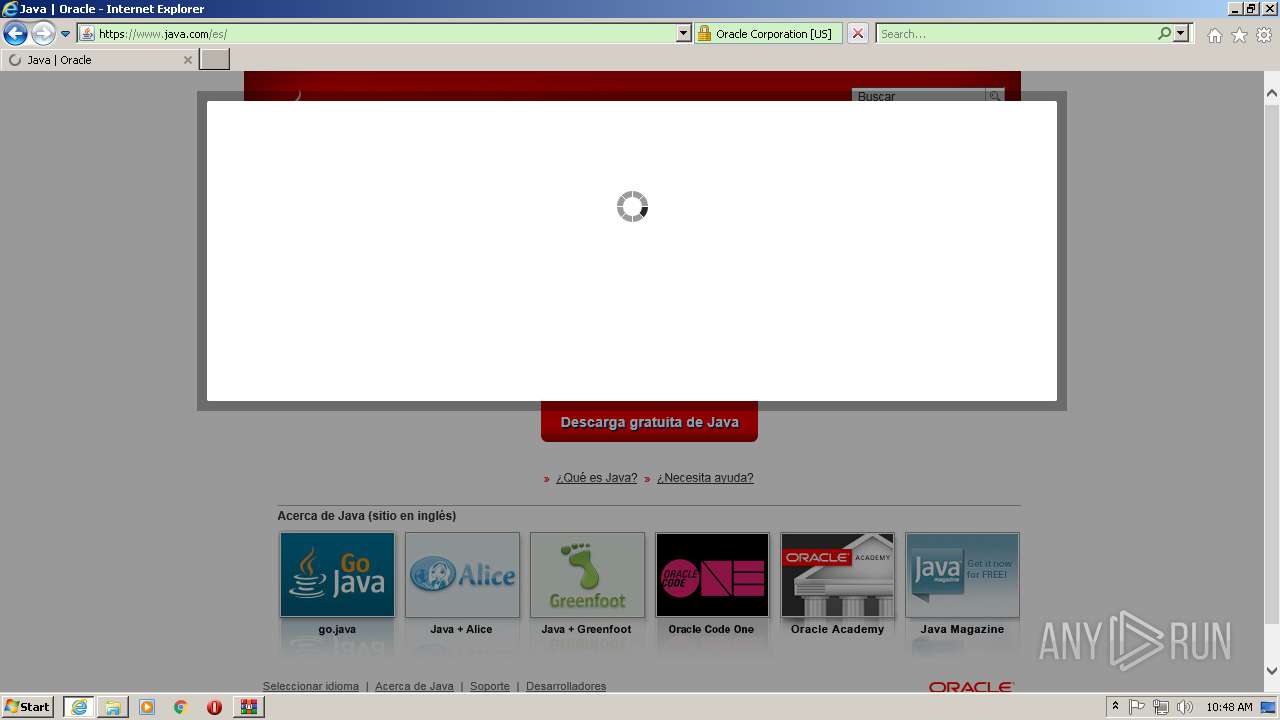Click the Java + Greenfoot caption
This screenshot has height=720, width=1280.
point(586,629)
